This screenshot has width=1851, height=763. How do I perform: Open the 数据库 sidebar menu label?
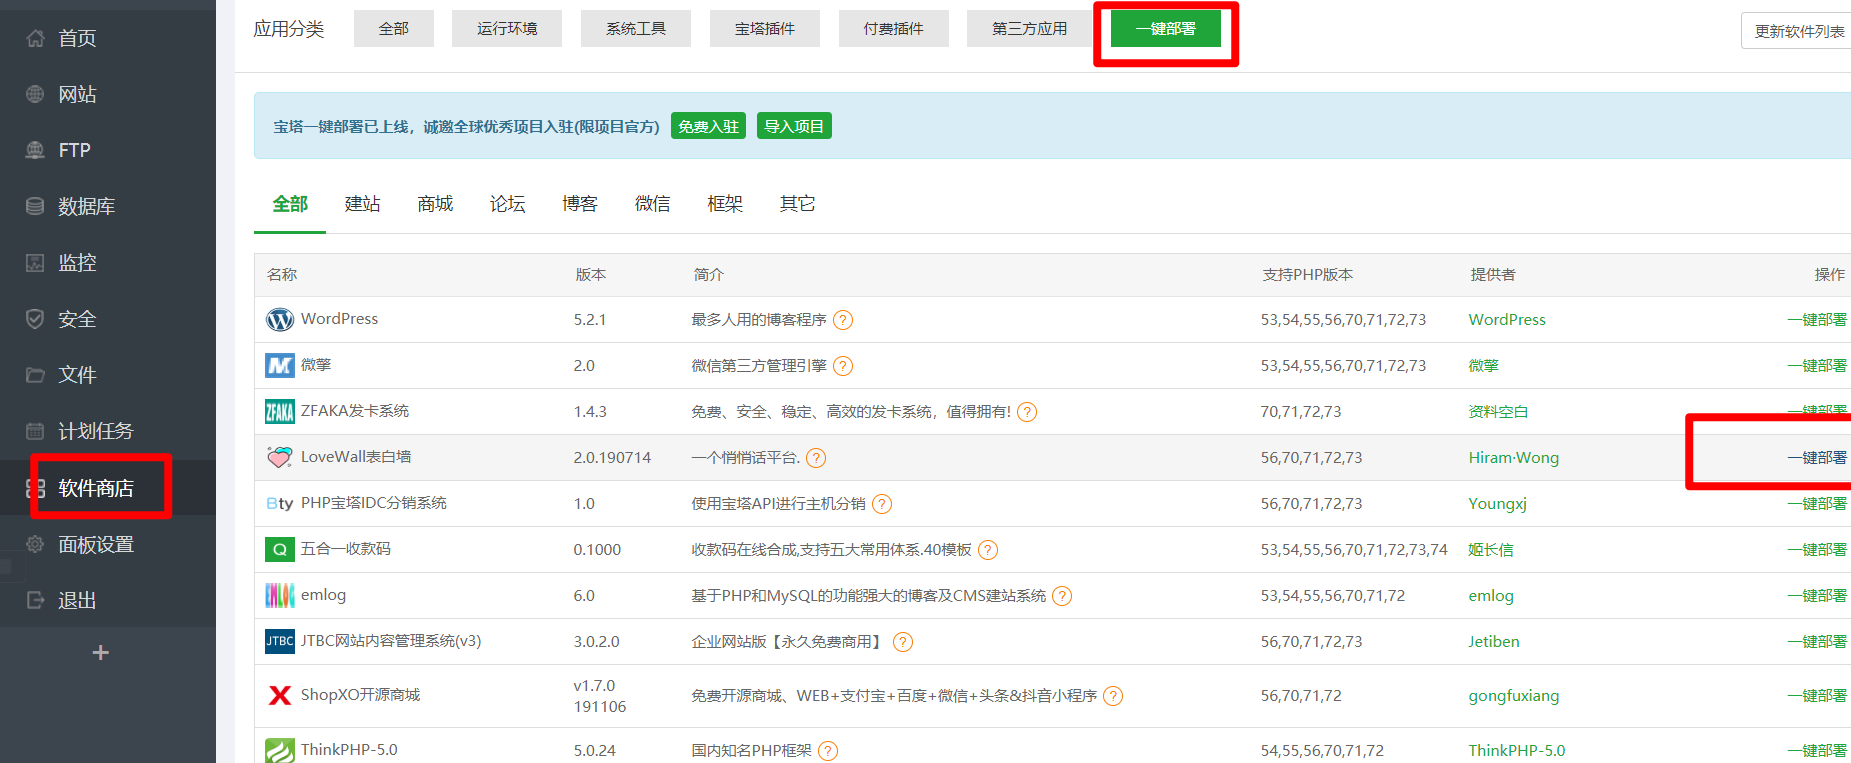tap(86, 206)
